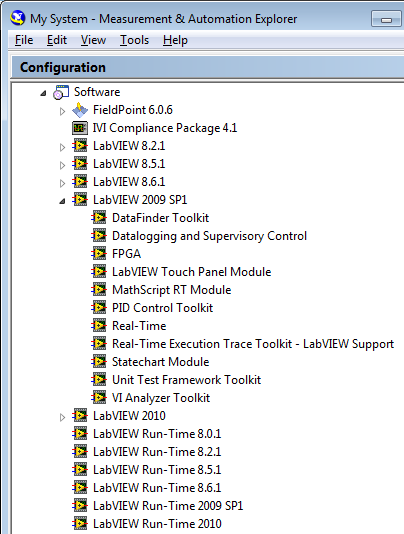
Task: Click the Real-Time Execution Trace Toolkit icon
Action: click(x=99, y=344)
